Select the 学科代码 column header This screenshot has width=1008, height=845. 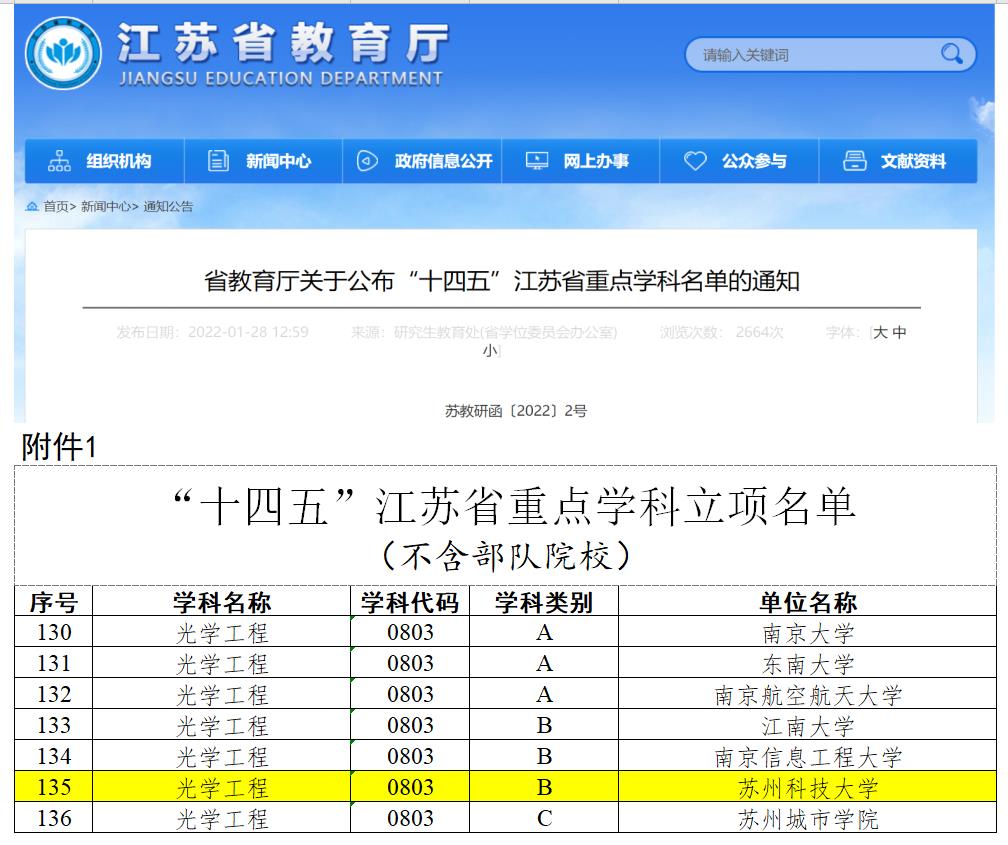tap(409, 602)
